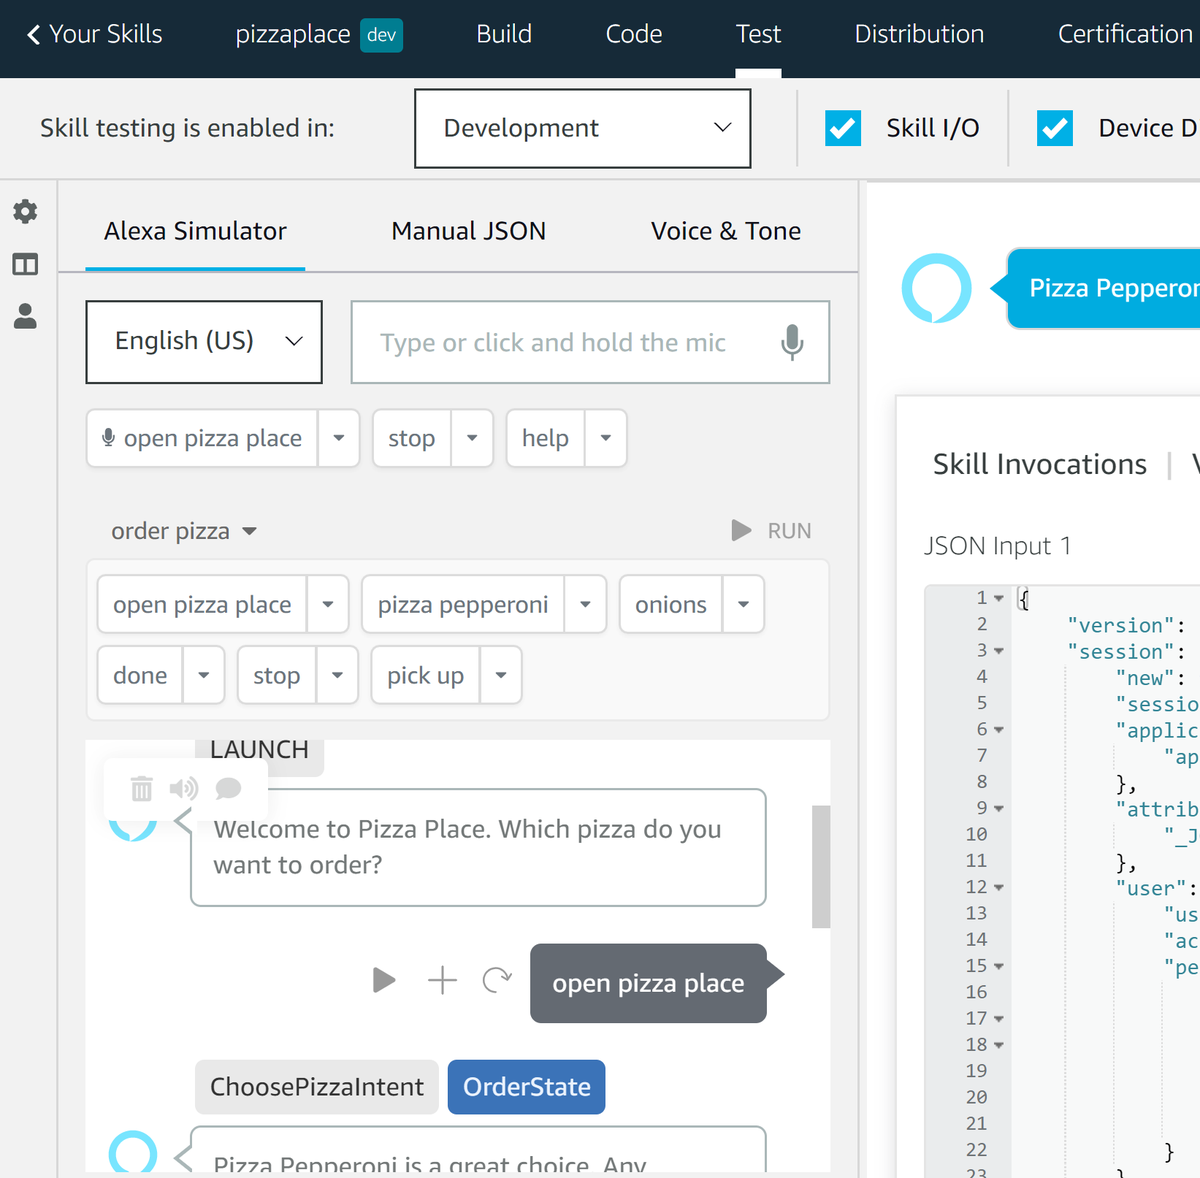
Task: Open the layout panel icon in sidebar
Action: 25,264
